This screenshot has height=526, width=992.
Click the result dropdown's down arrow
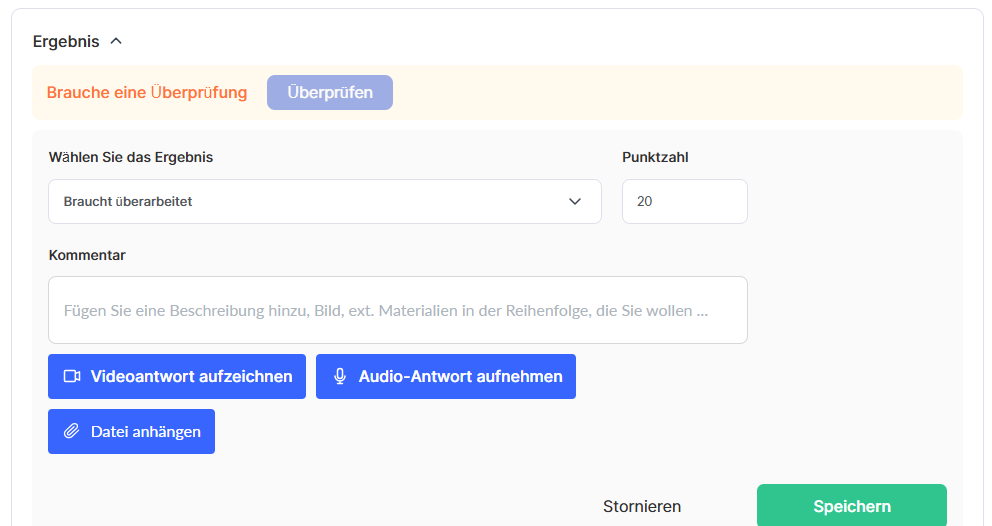575,202
